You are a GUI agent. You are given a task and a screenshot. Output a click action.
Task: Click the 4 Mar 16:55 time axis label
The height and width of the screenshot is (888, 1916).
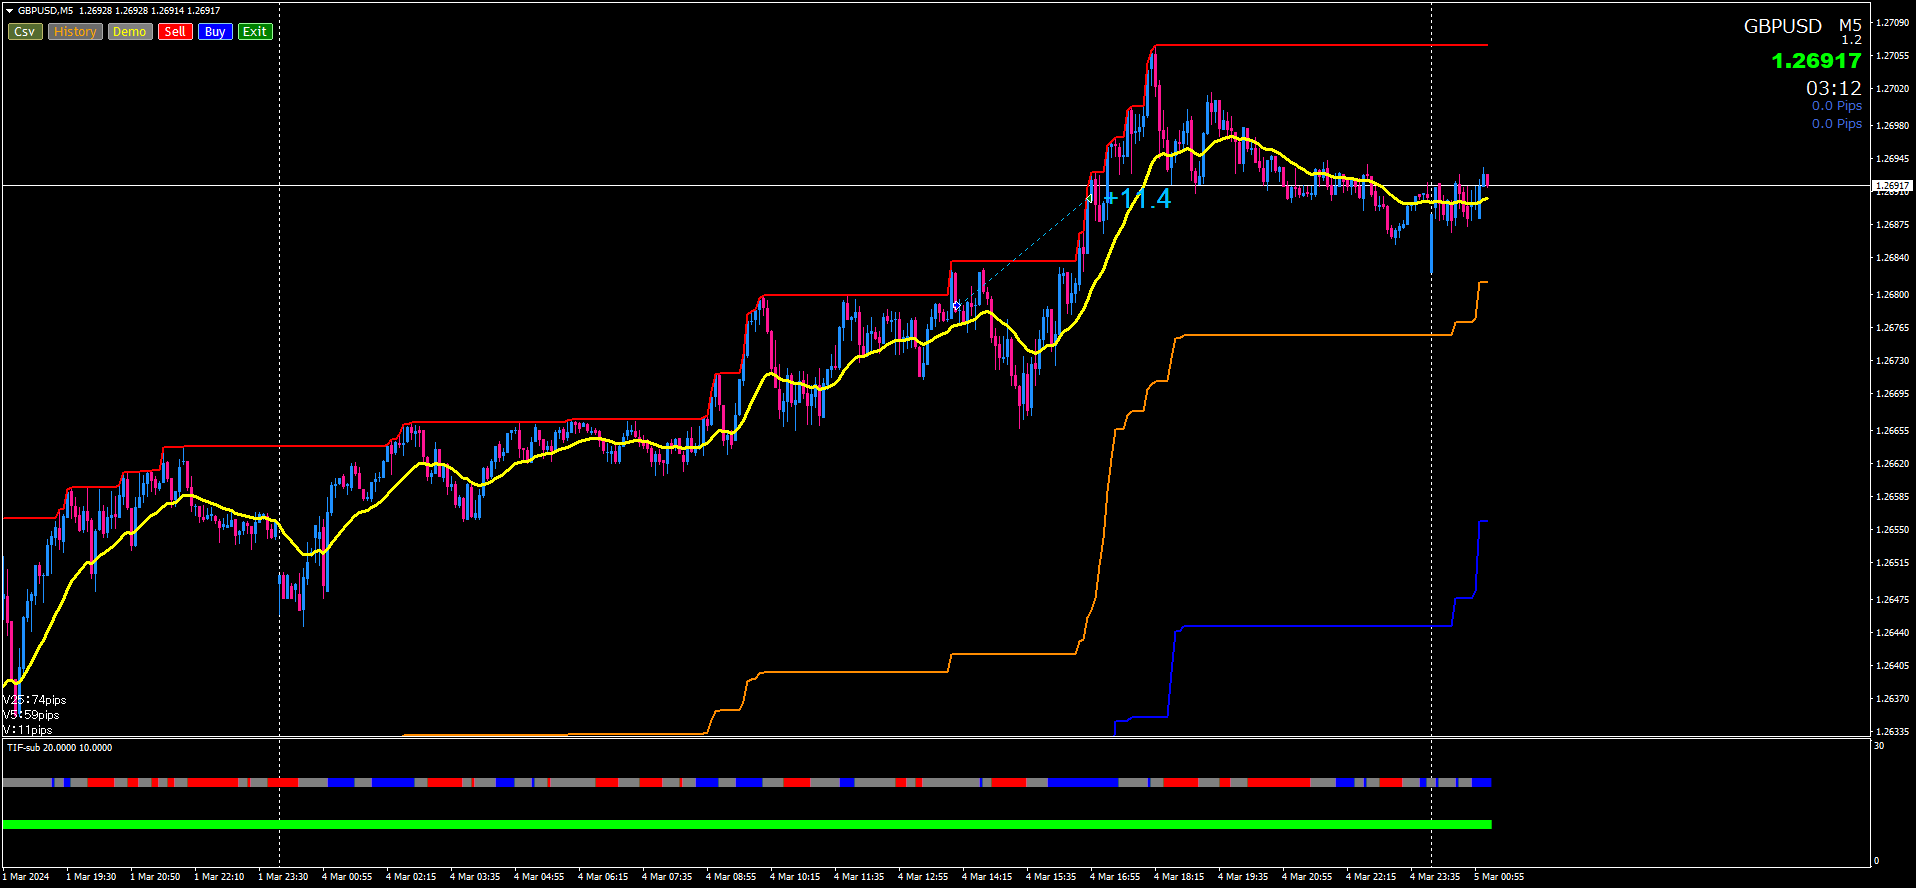(1115, 877)
